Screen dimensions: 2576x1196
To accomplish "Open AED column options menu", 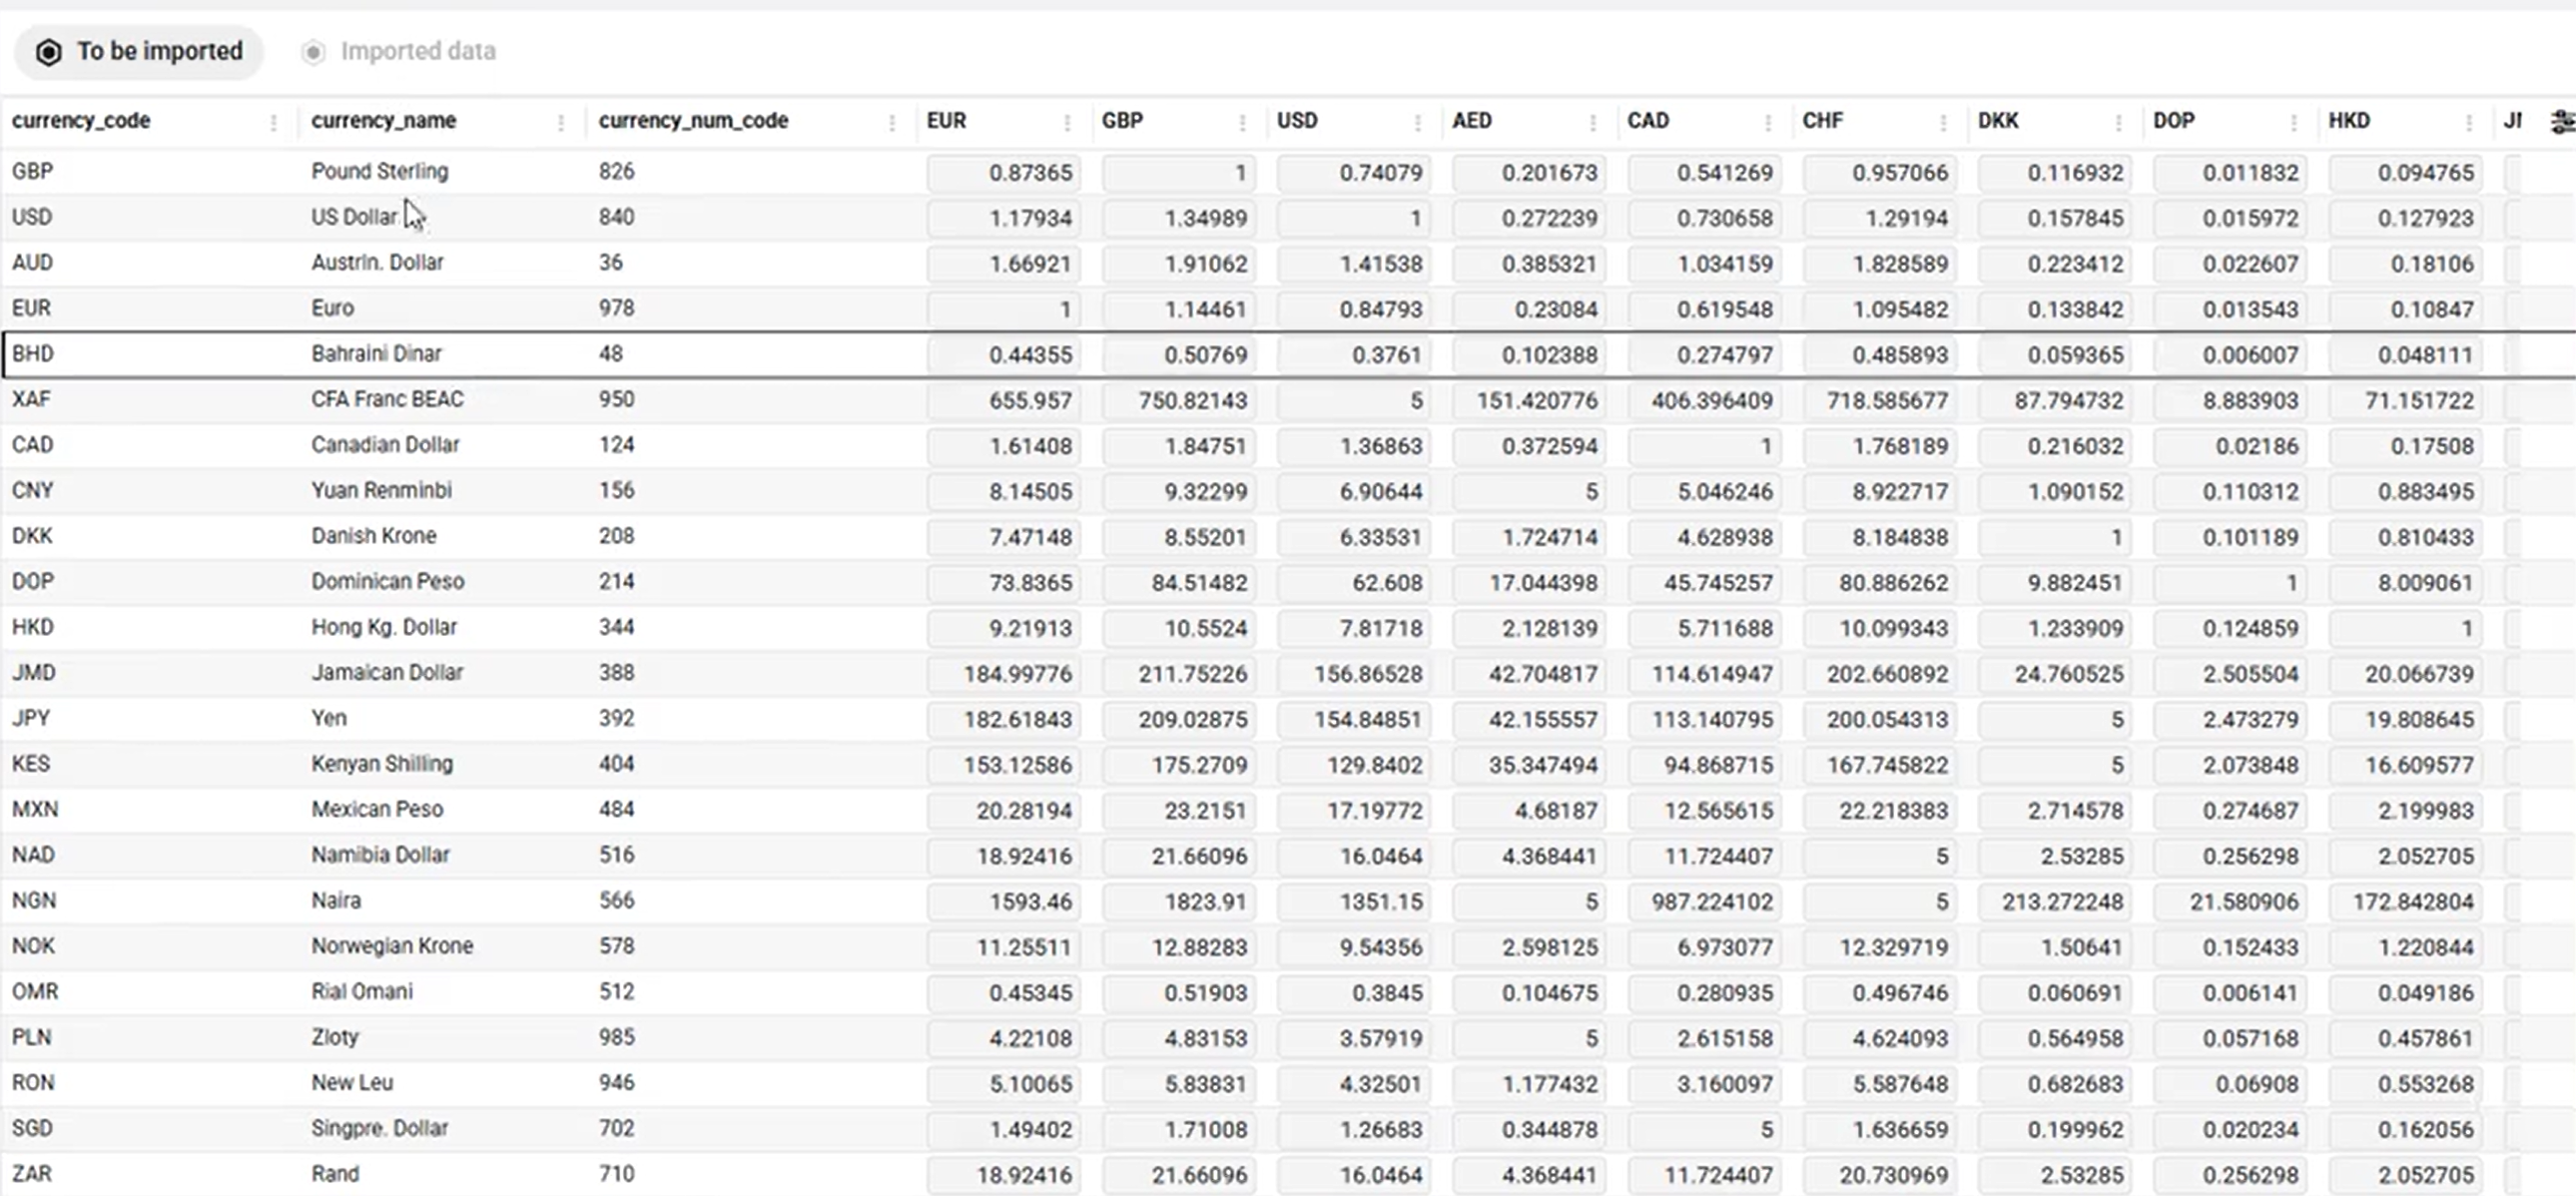I will [1593, 122].
